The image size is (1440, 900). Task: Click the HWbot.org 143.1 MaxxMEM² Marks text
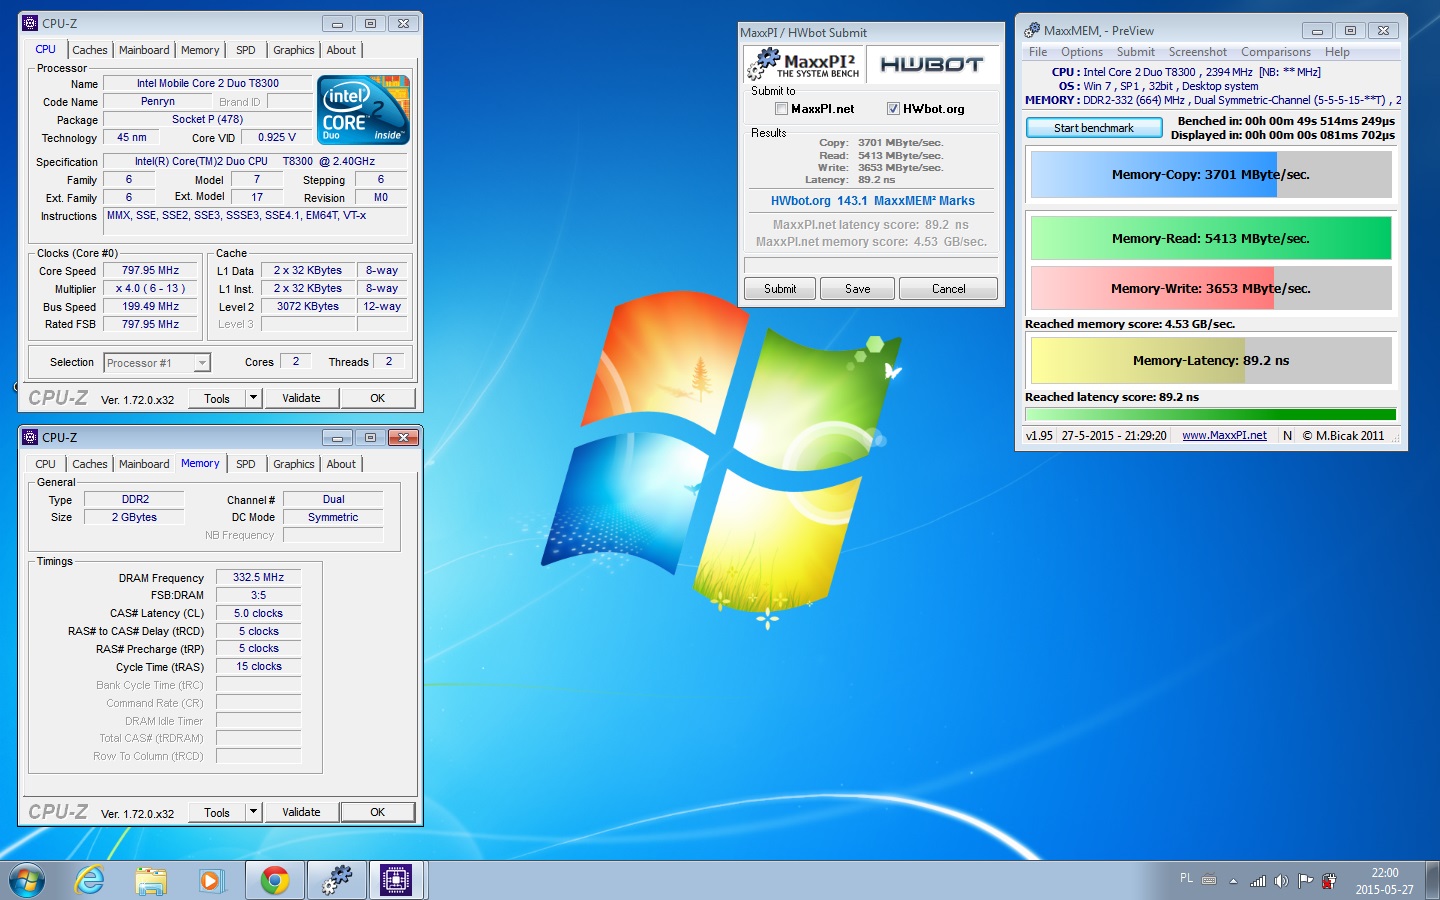click(x=872, y=201)
